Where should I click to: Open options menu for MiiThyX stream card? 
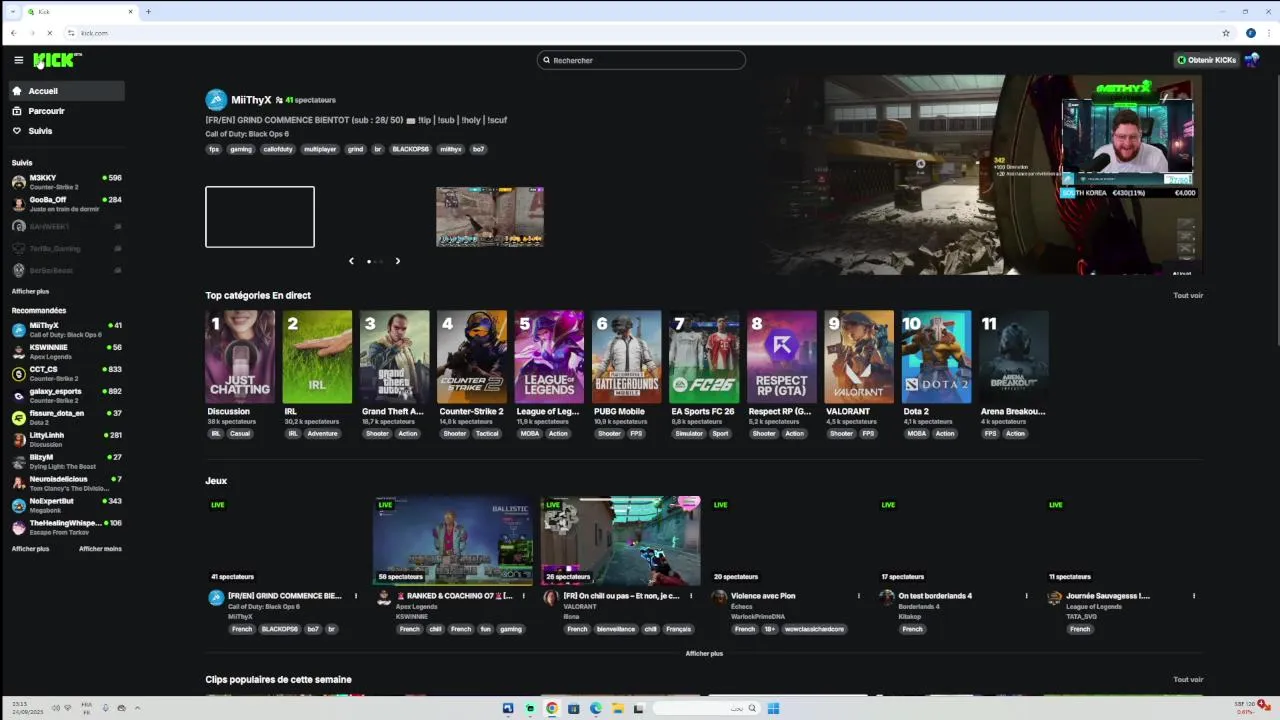pyautogui.click(x=355, y=596)
